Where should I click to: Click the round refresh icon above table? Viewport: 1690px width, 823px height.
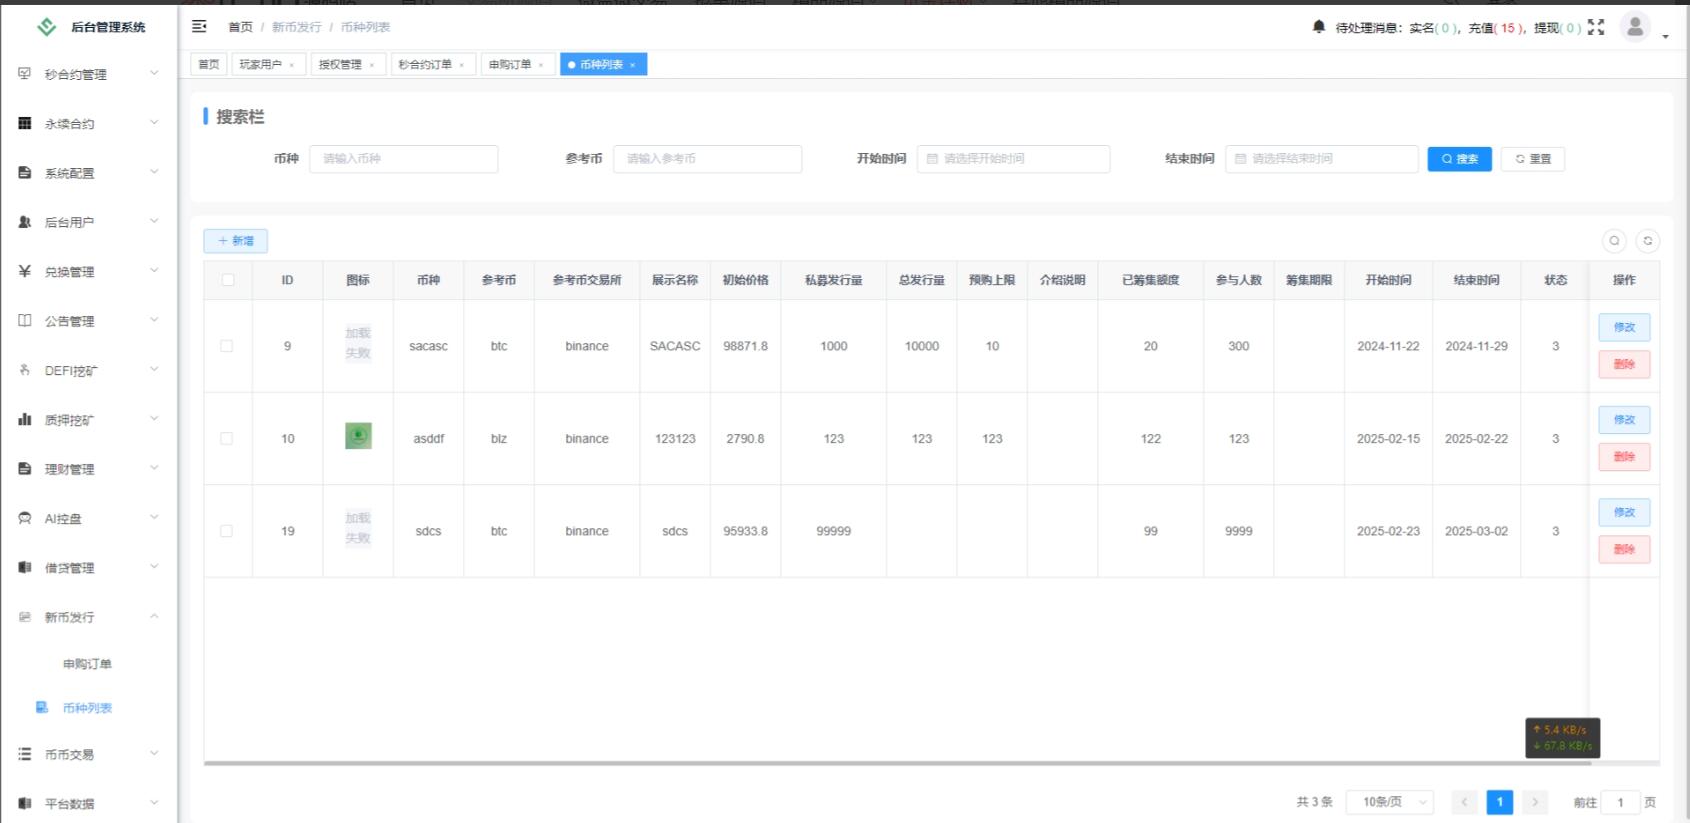pos(1647,241)
